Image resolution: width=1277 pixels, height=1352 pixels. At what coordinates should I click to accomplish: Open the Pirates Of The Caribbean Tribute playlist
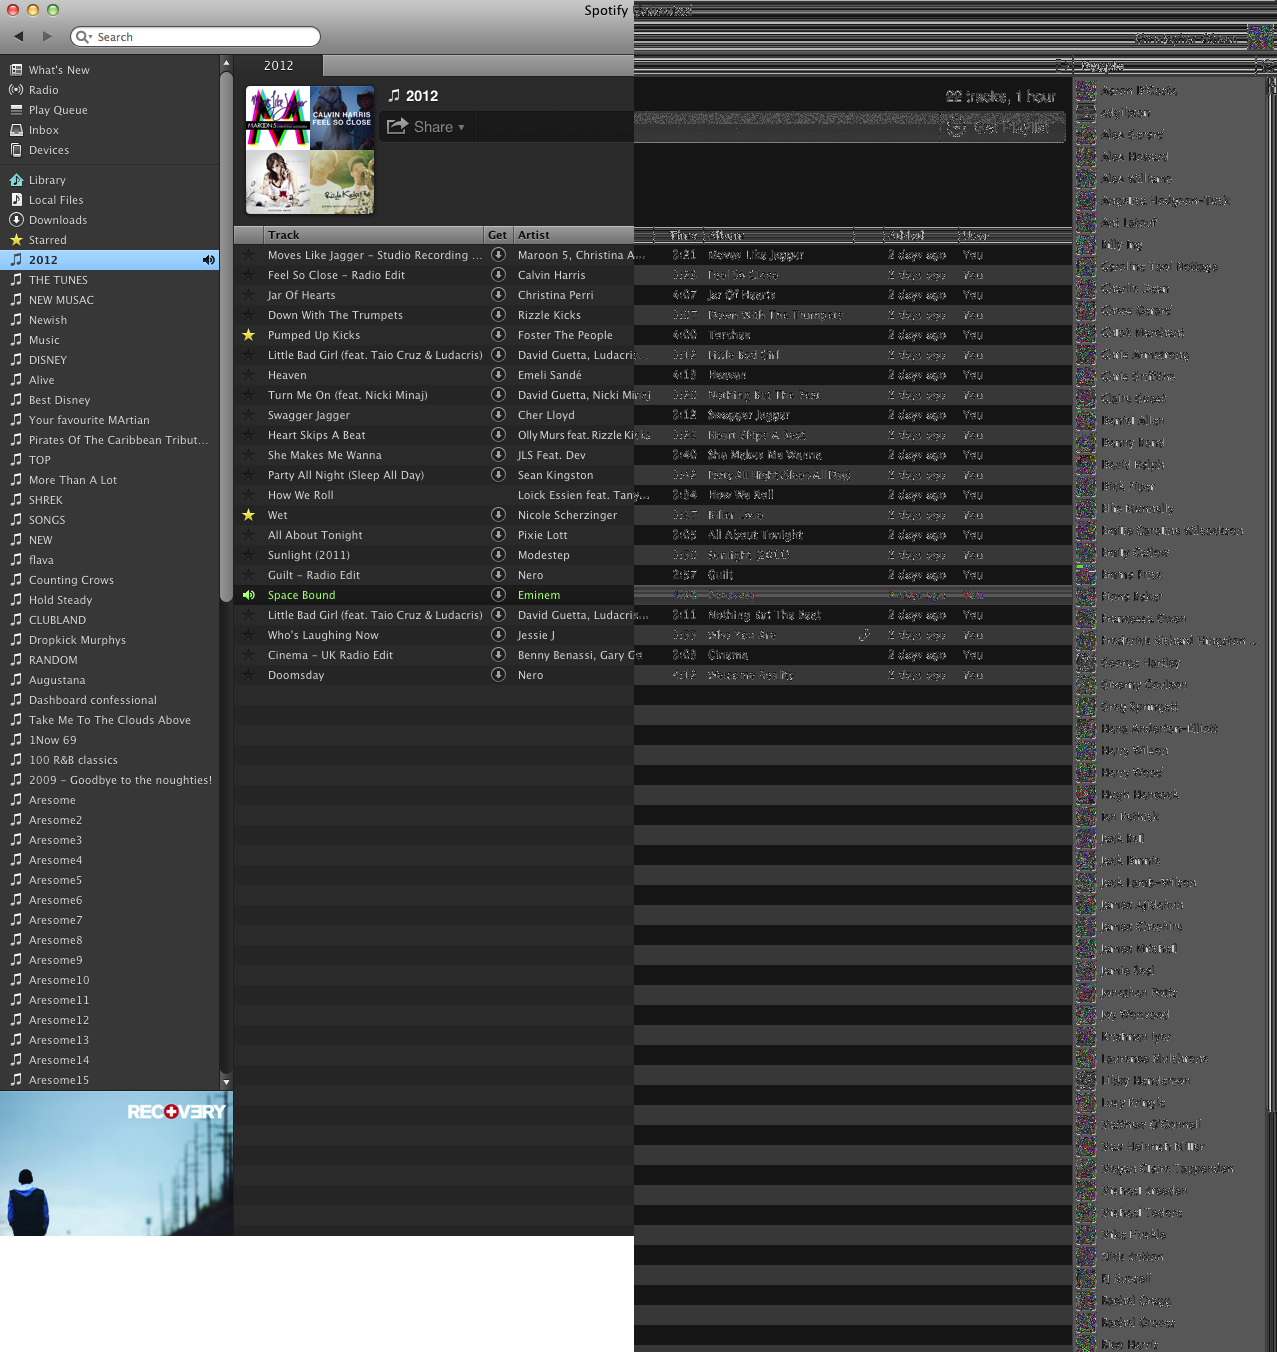point(118,440)
